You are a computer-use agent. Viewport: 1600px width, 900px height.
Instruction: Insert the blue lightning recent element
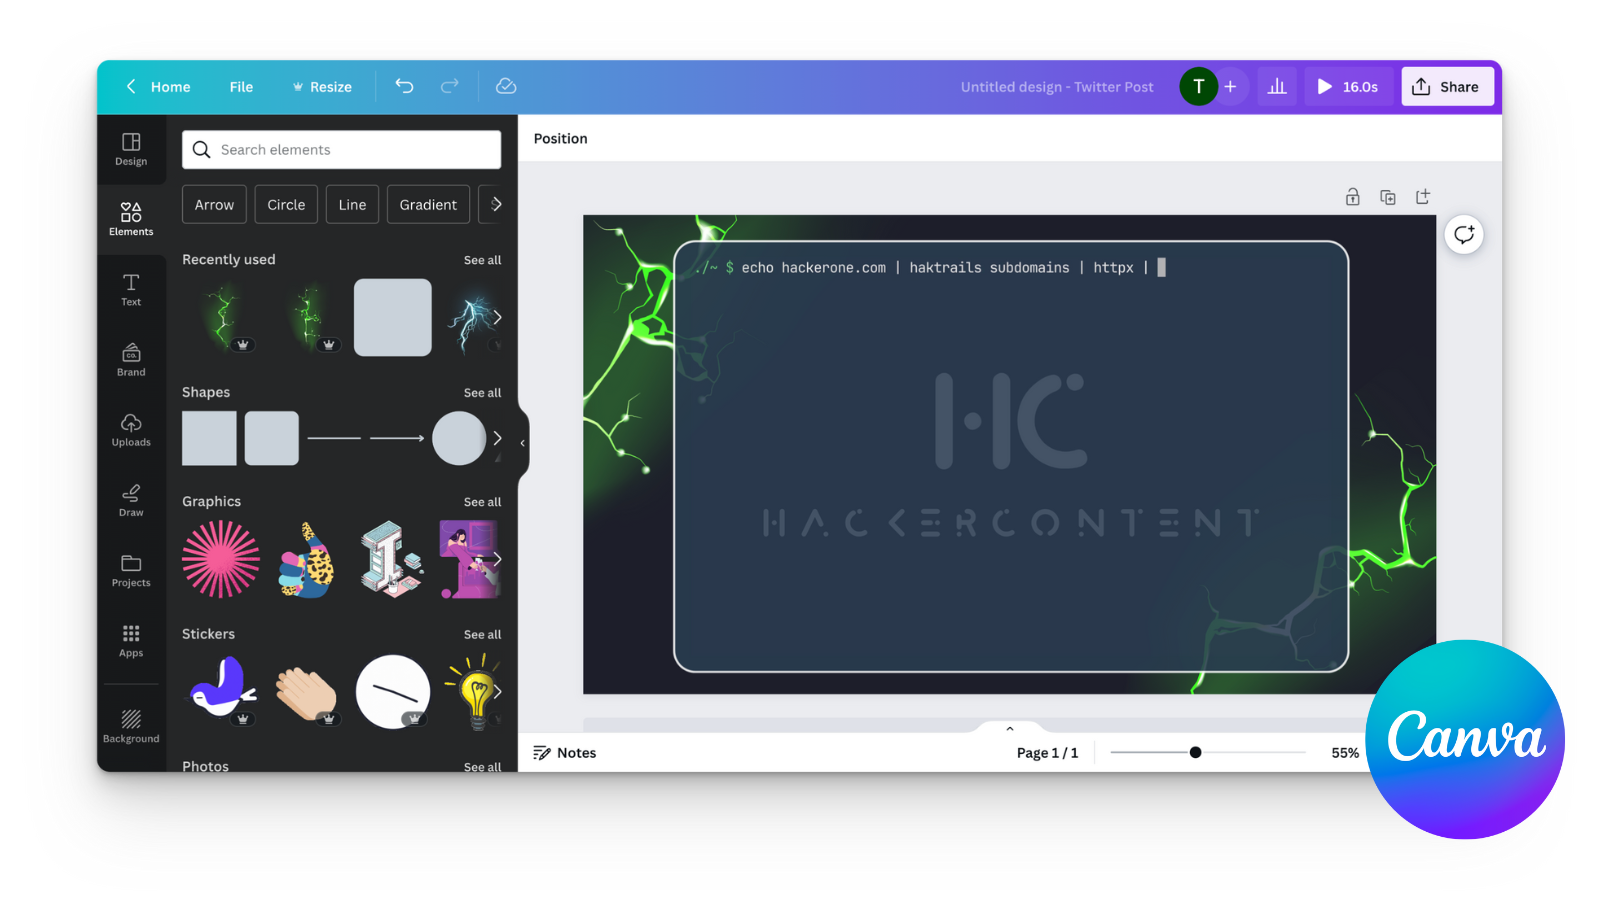[x=469, y=318]
